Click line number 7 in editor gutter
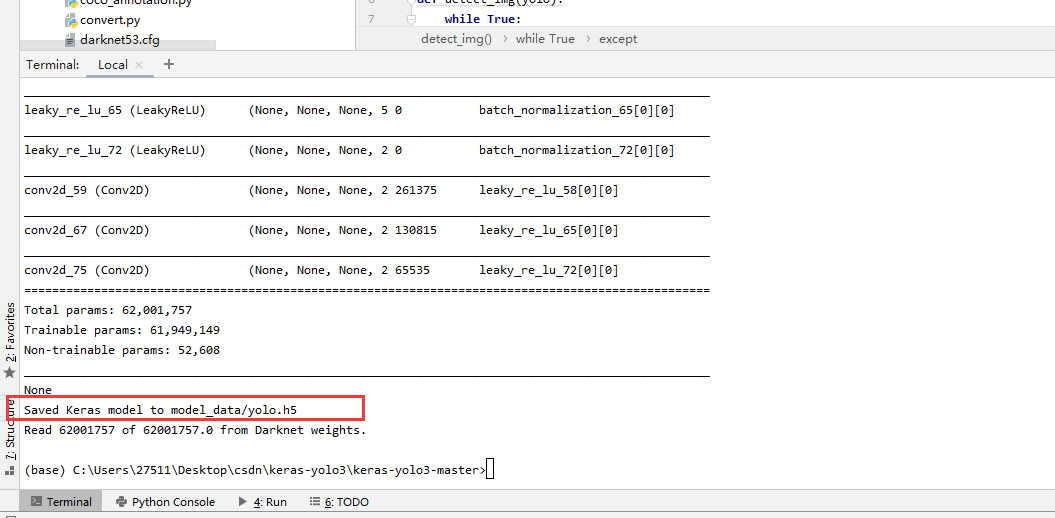This screenshot has width=1055, height=518. (x=372, y=20)
